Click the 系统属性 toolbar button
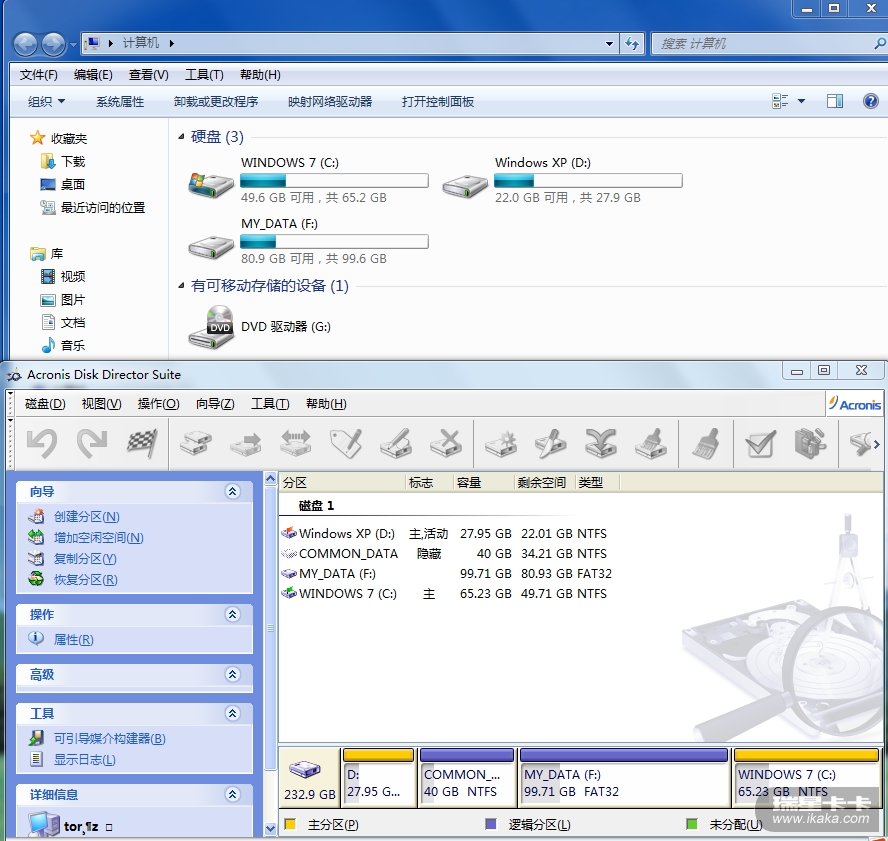This screenshot has height=841, width=888. tap(120, 102)
